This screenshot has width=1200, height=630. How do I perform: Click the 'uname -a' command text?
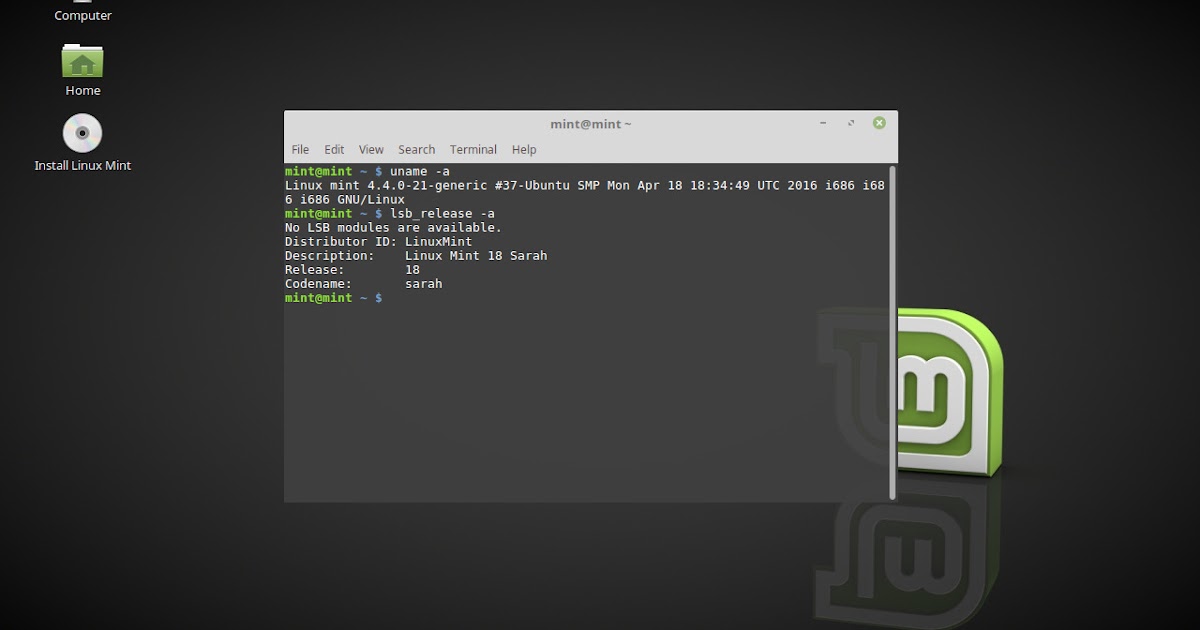click(419, 171)
